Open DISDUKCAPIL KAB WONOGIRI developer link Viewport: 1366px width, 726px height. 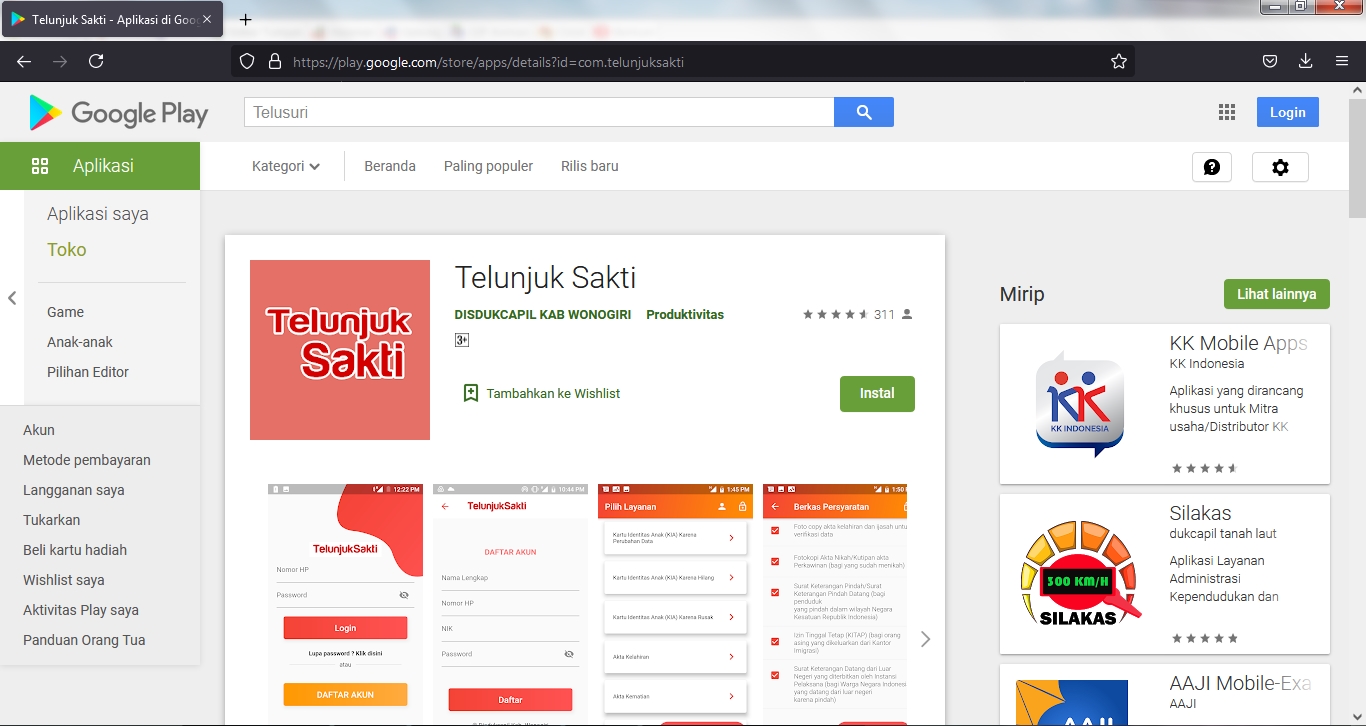(x=543, y=314)
